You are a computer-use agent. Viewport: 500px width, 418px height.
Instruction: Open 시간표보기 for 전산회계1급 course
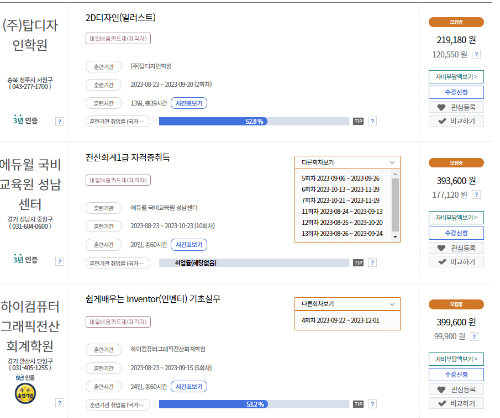[x=189, y=245]
